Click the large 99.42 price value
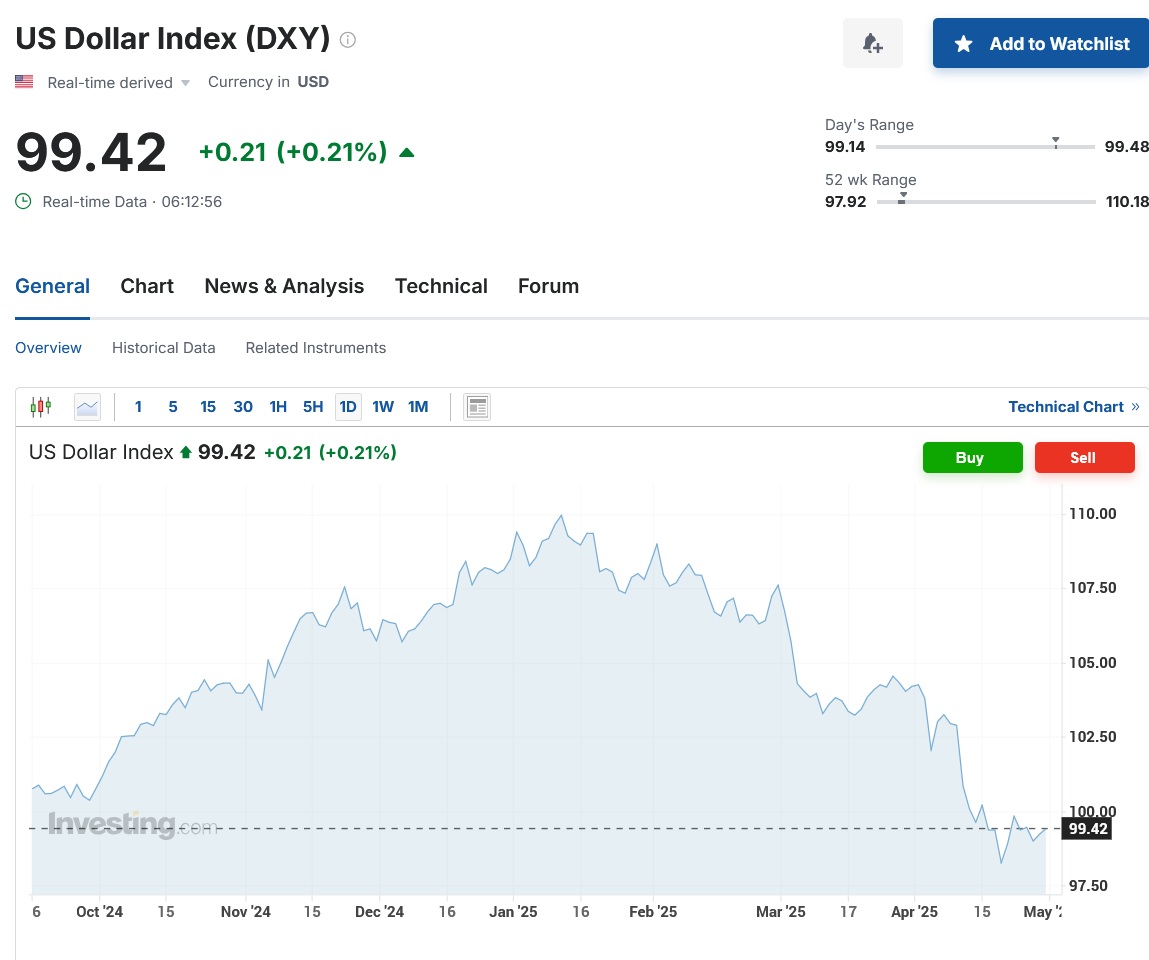1149x960 pixels. (x=92, y=152)
